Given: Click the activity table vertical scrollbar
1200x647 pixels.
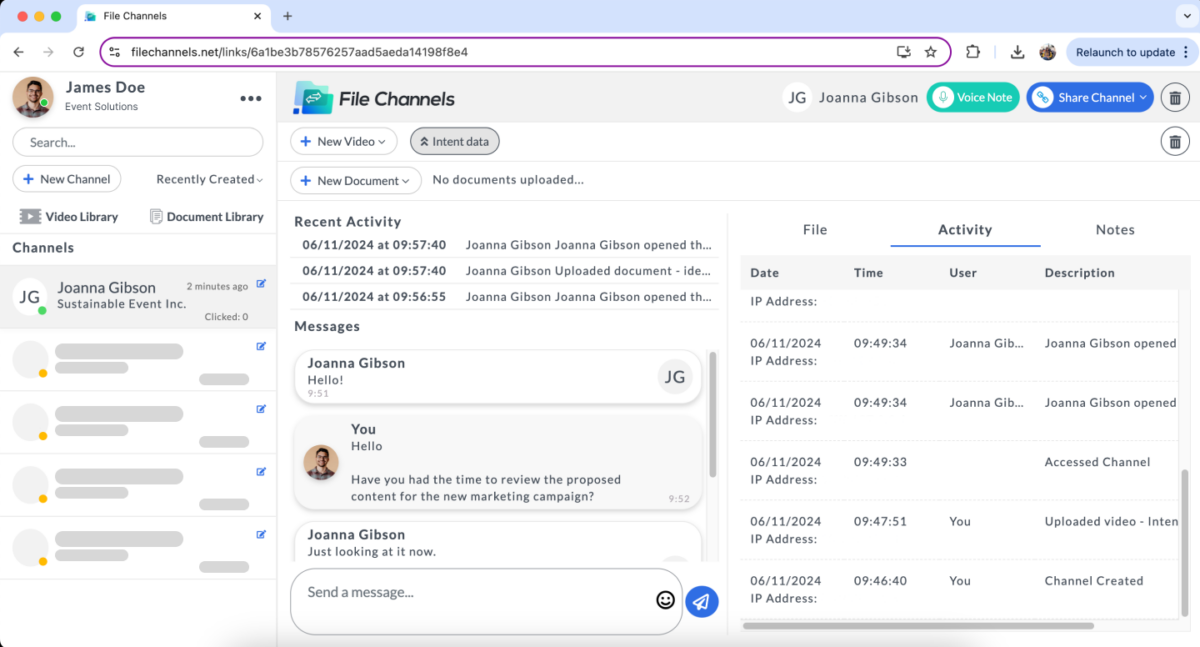Looking at the screenshot, I should tap(1185, 542).
